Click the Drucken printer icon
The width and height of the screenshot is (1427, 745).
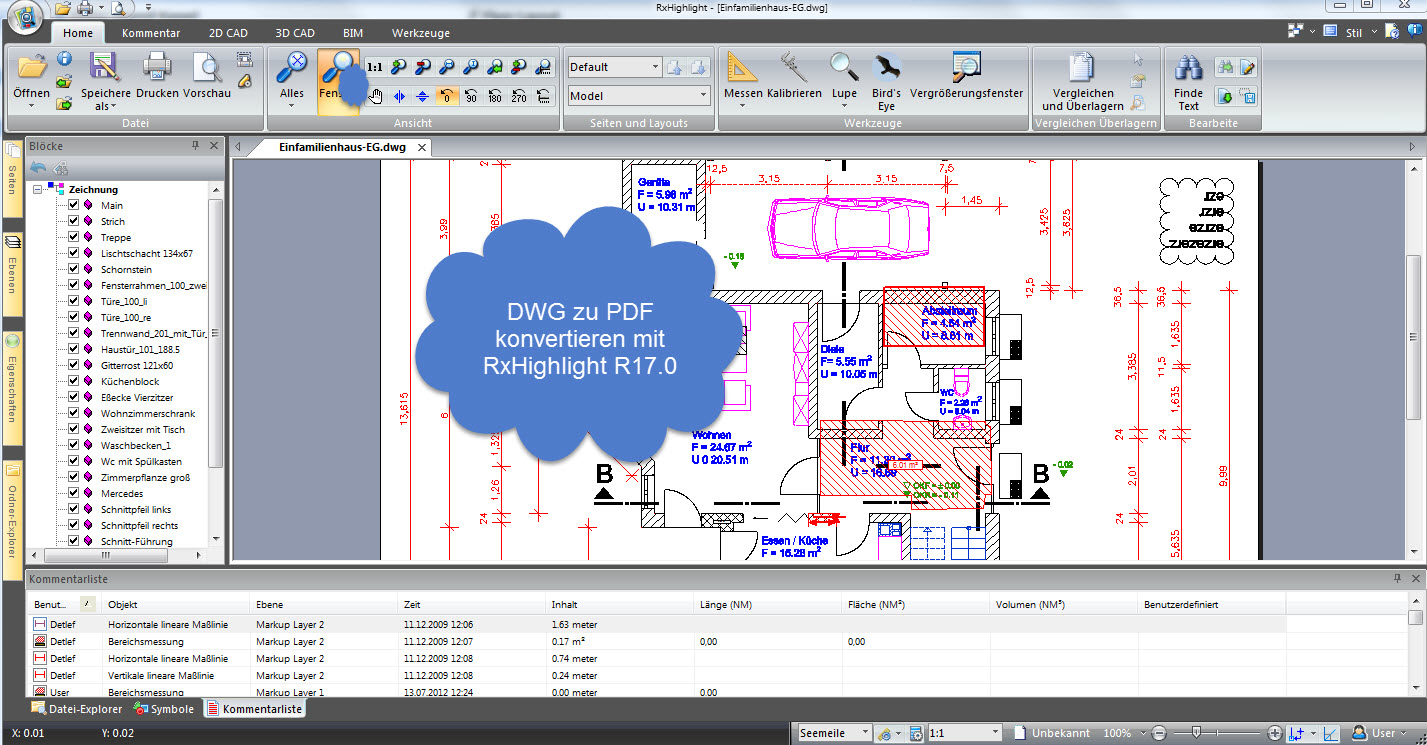[157, 69]
